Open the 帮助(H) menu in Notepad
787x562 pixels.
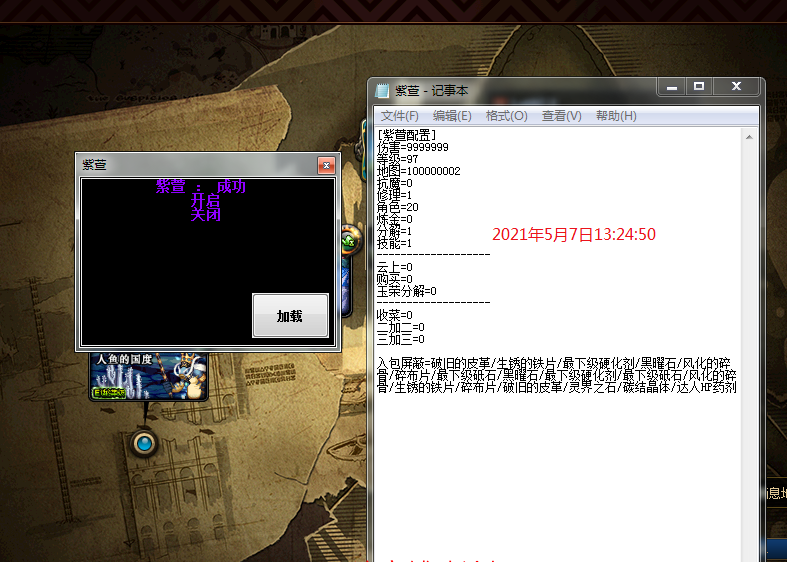pos(616,116)
